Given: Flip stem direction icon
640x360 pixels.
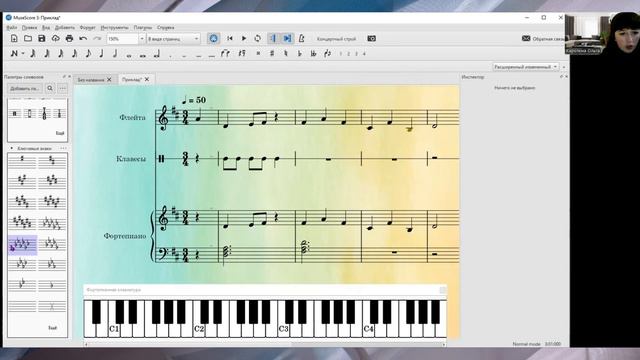Looking at the screenshot, I should click(327, 53).
